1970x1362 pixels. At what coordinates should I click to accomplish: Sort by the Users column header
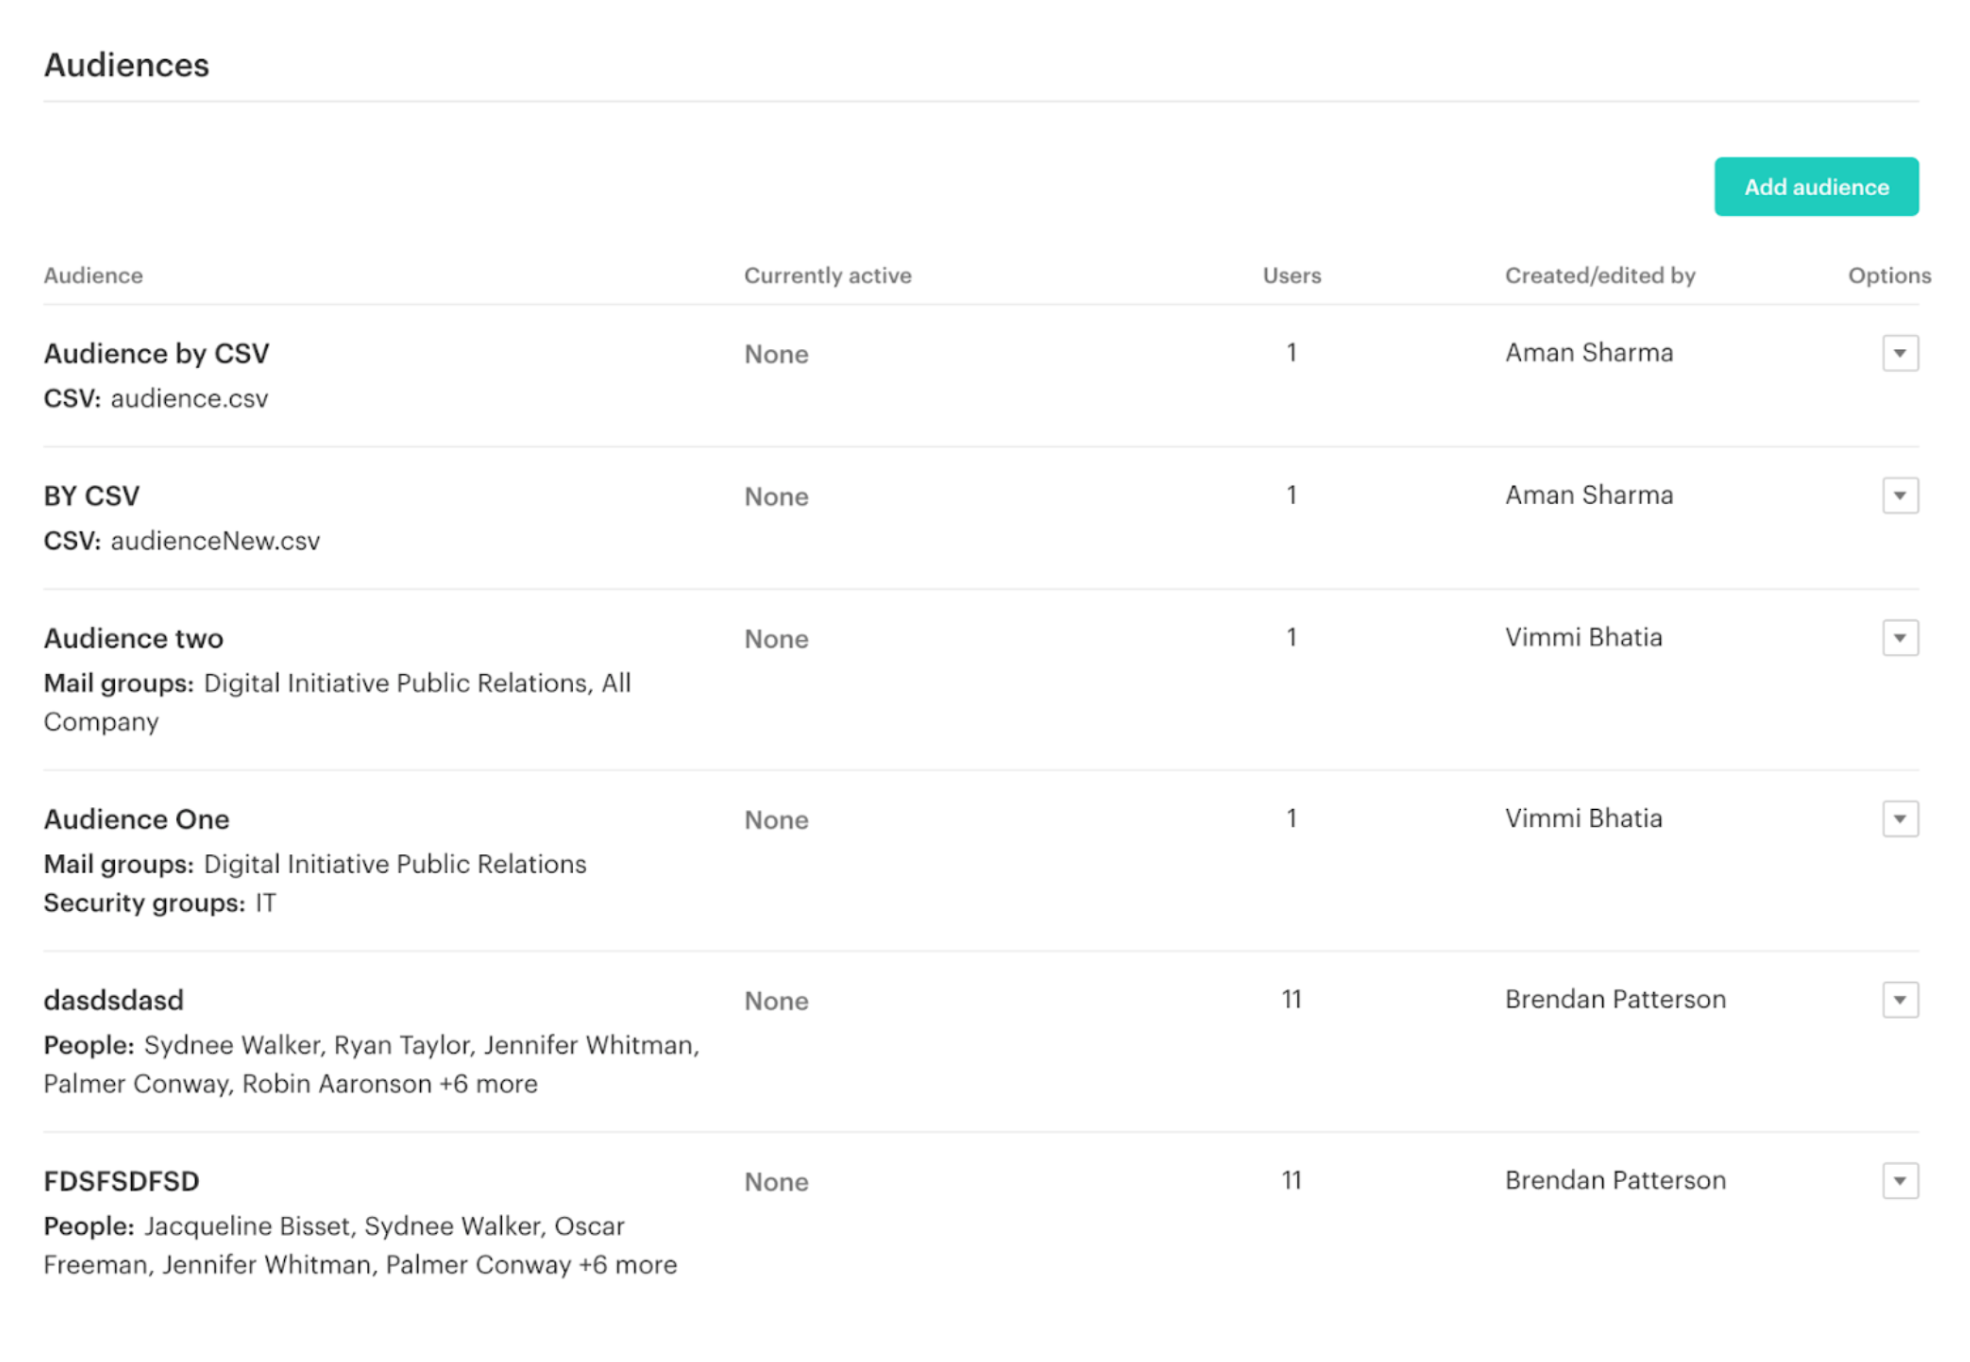point(1291,276)
